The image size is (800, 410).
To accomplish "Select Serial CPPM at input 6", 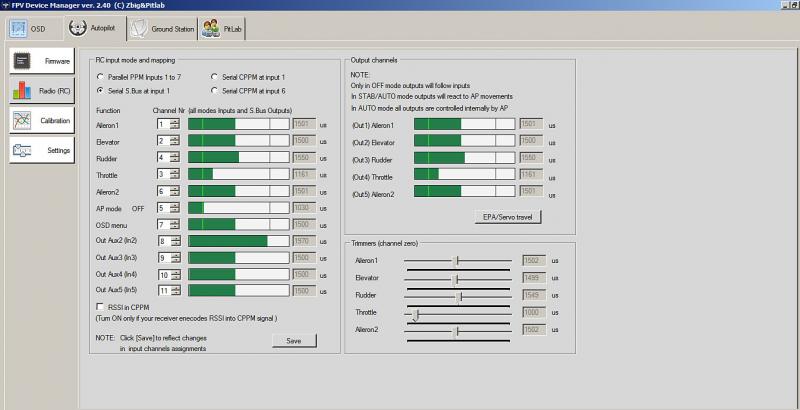I will (x=214, y=90).
